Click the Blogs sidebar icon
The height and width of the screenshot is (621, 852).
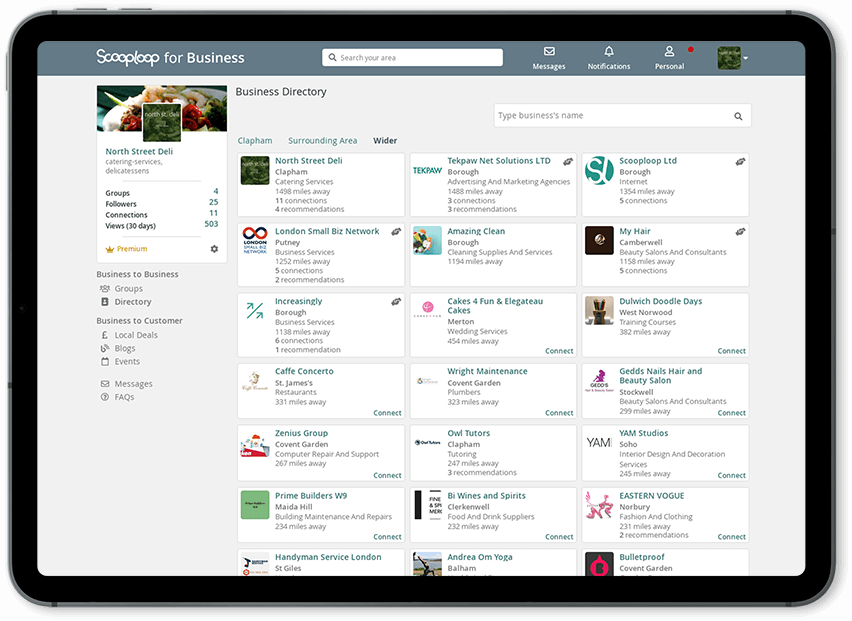click(105, 348)
